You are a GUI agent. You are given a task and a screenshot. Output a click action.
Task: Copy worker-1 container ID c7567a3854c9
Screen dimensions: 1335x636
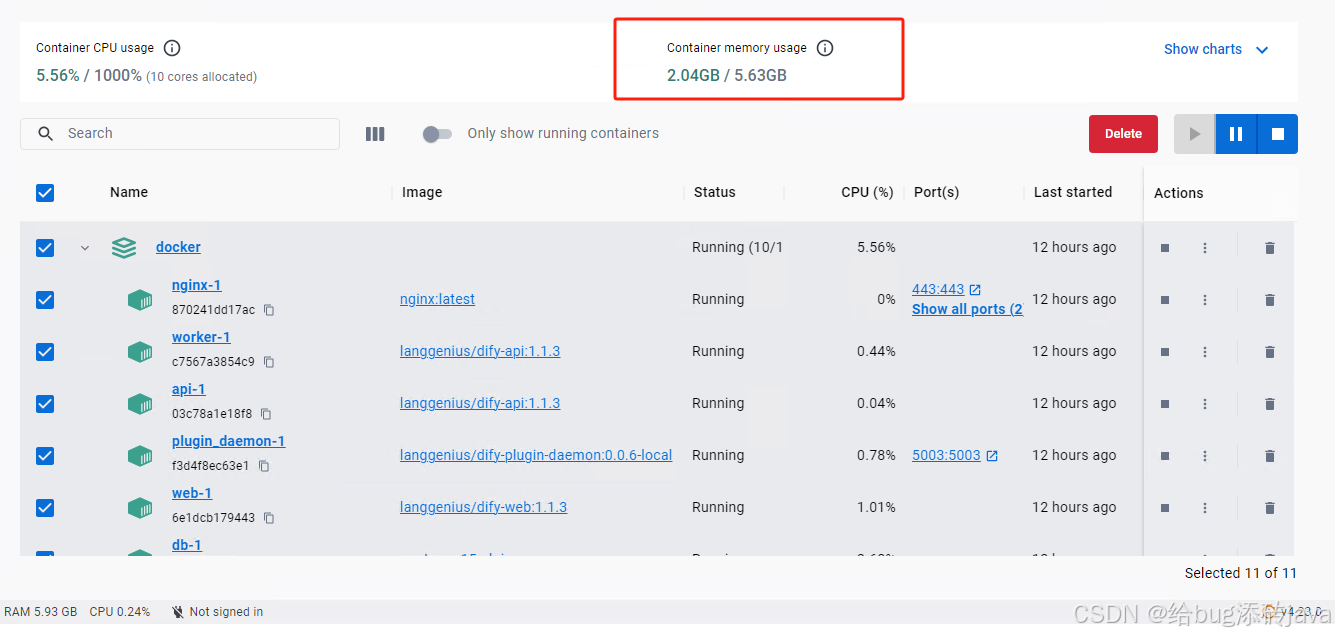tap(269, 362)
